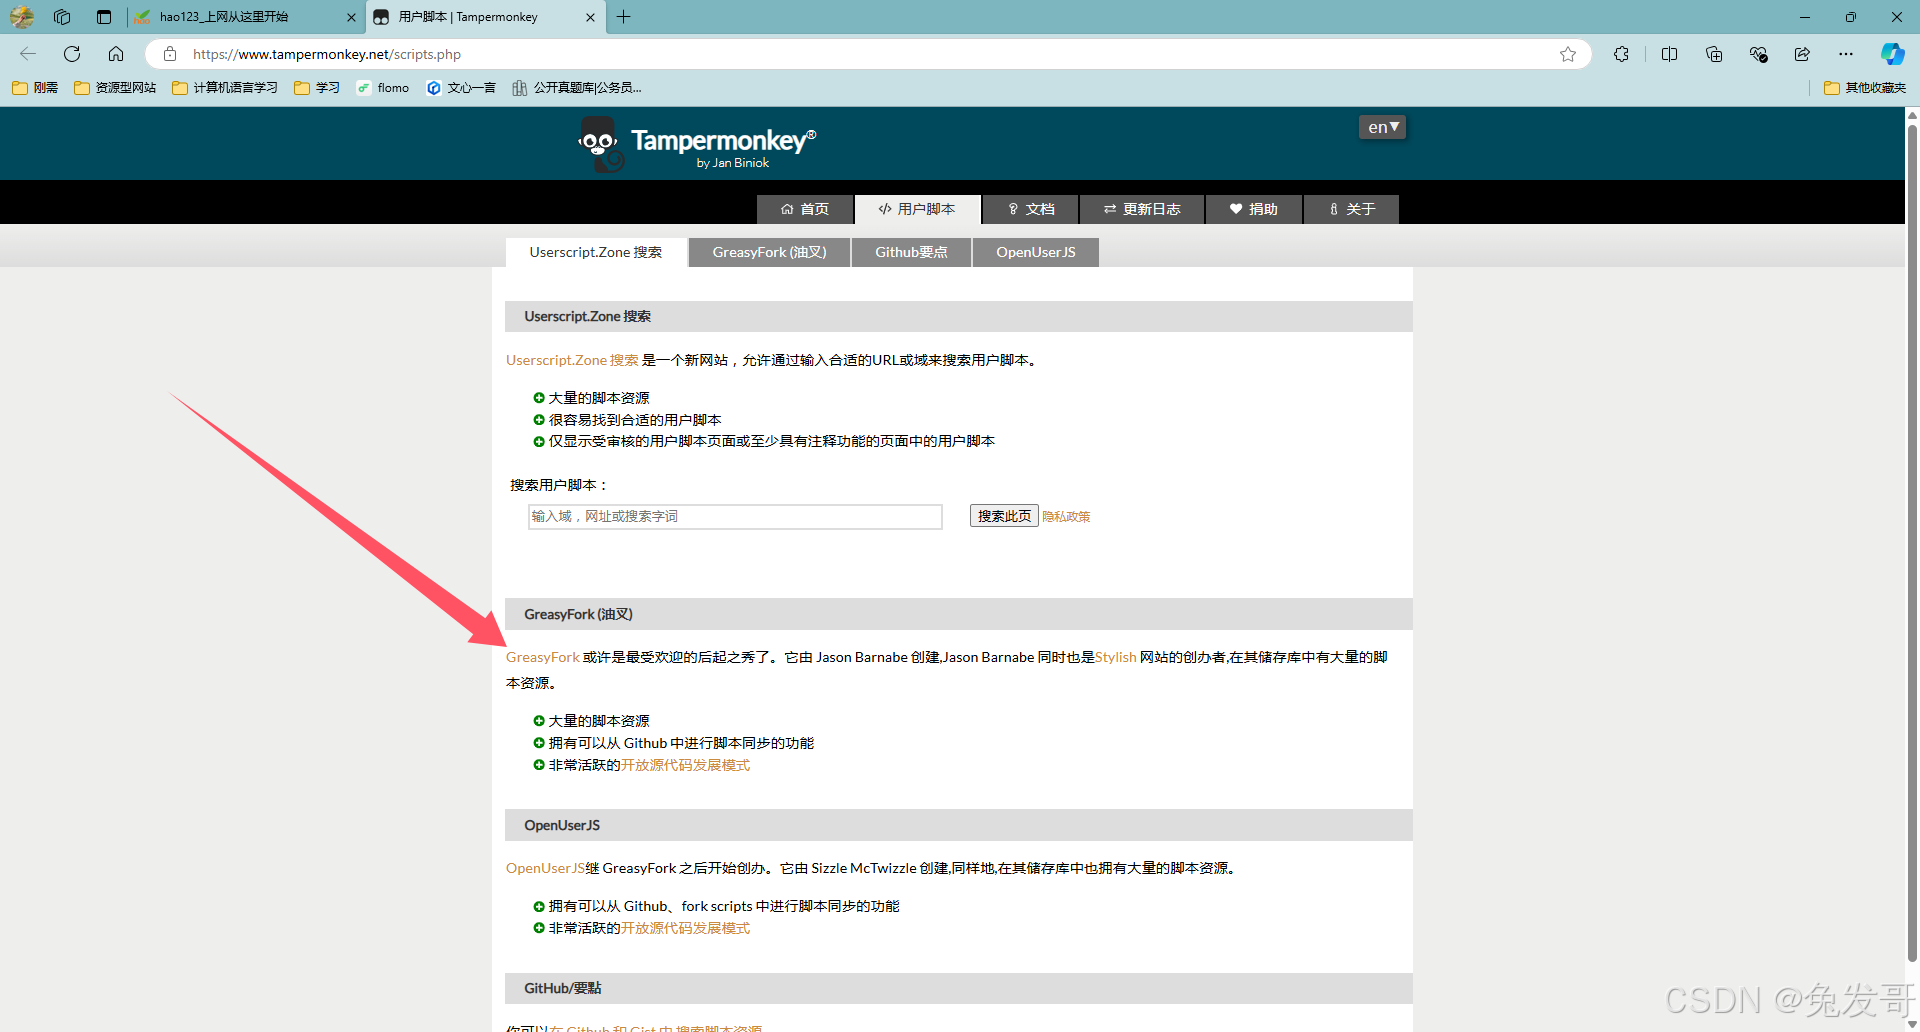The height and width of the screenshot is (1032, 1920).
Task: Open the GreasyFork link
Action: (543, 657)
